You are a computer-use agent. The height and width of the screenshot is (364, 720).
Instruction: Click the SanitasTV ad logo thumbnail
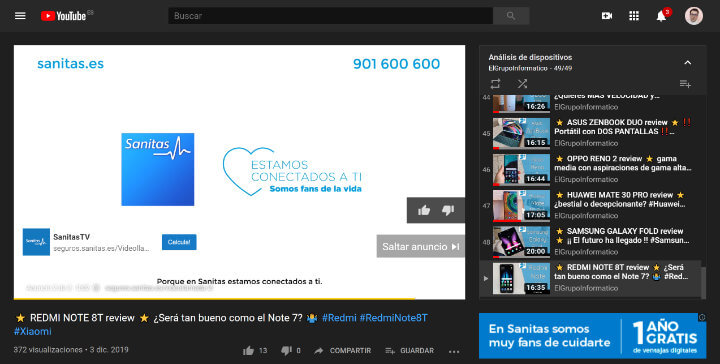(x=36, y=242)
